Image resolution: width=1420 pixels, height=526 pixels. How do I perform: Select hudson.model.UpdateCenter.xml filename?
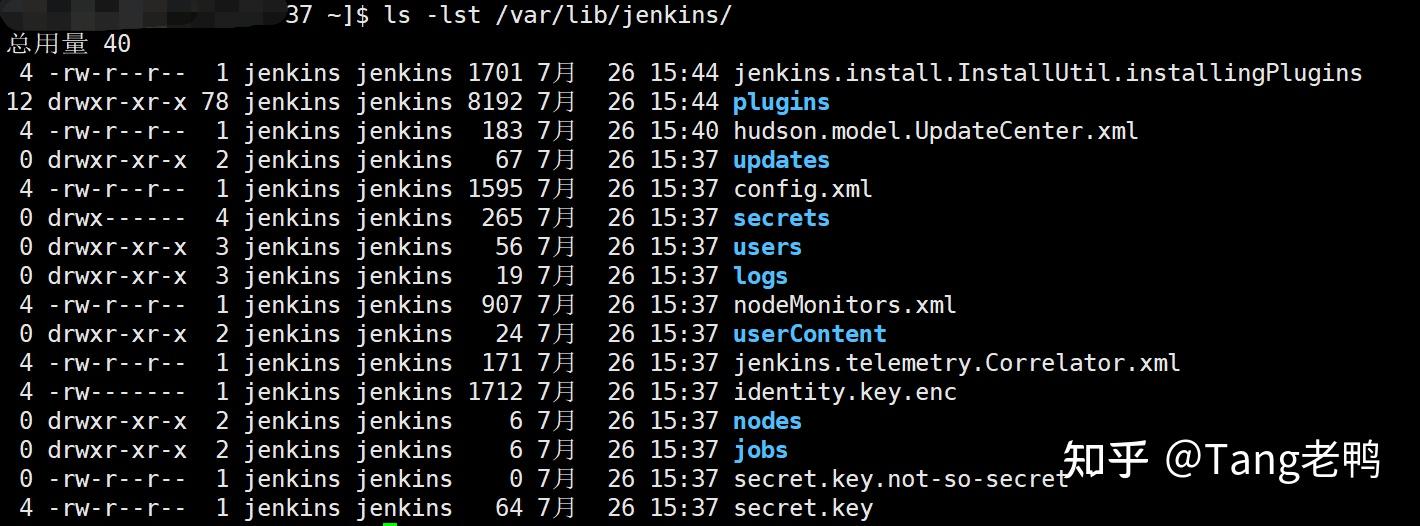936,131
